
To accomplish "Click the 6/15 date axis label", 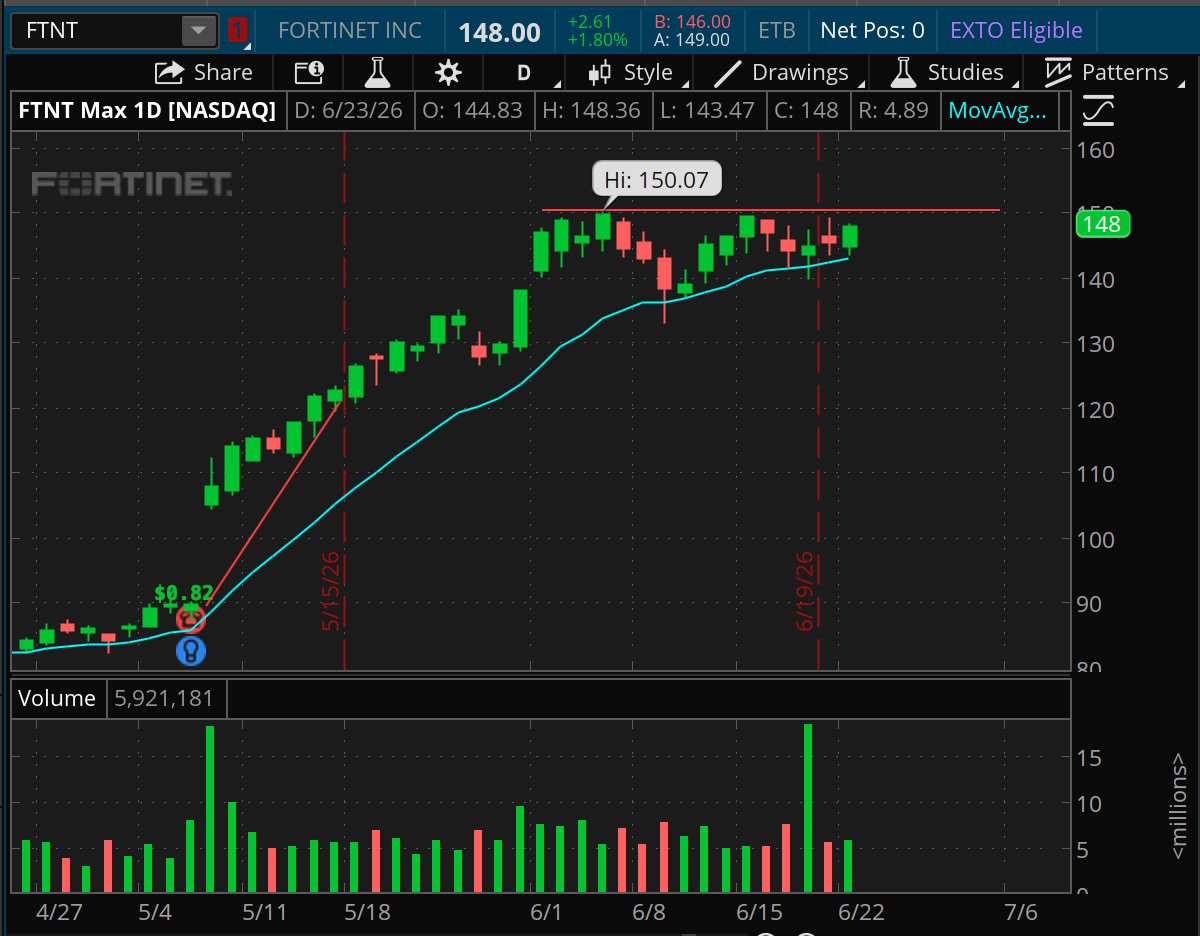I will point(758,912).
